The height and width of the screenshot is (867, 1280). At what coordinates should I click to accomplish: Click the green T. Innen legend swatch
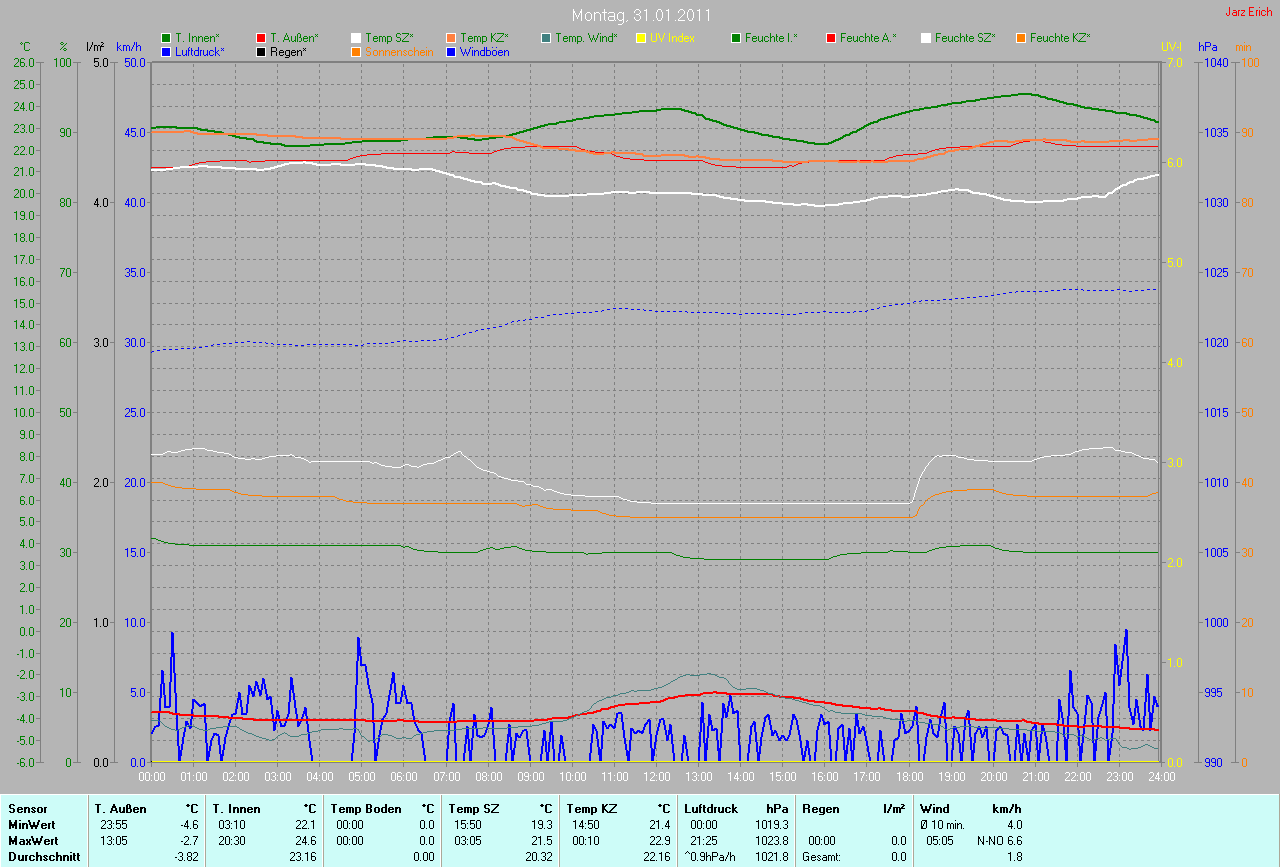(x=166, y=38)
